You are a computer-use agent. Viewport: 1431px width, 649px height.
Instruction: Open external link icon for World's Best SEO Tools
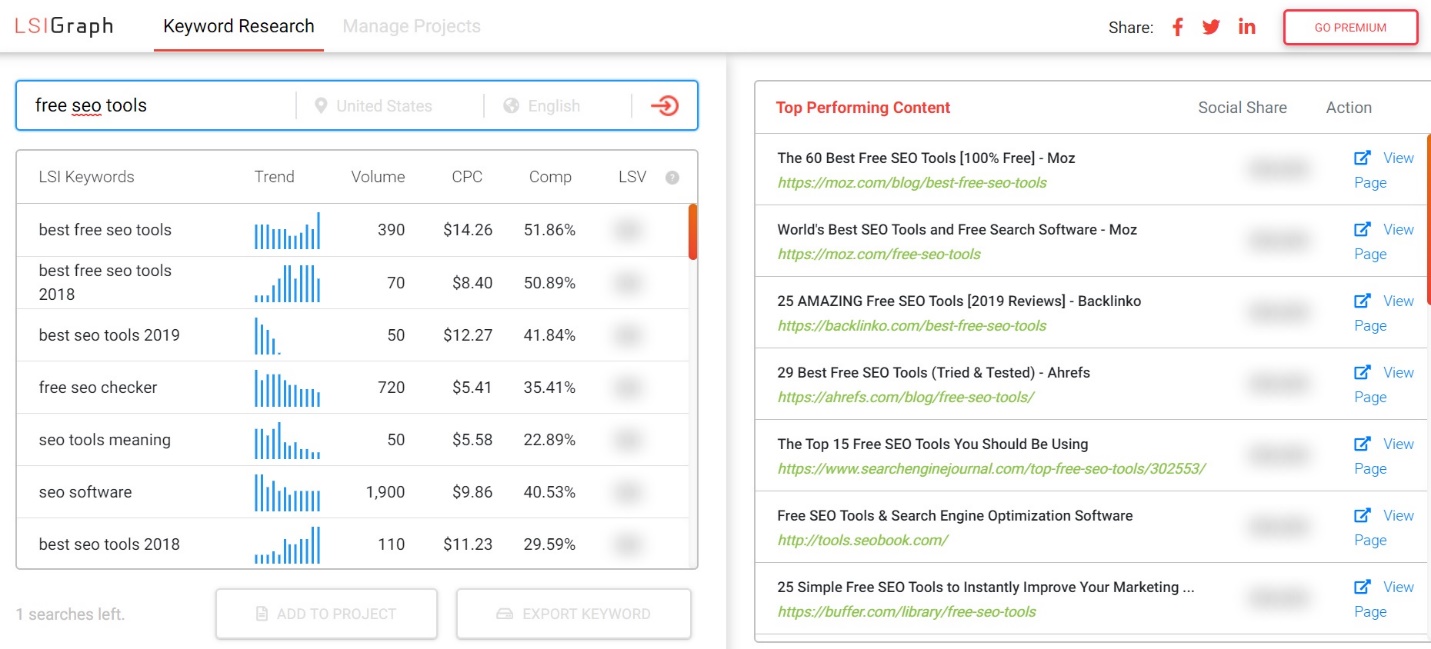click(x=1362, y=230)
